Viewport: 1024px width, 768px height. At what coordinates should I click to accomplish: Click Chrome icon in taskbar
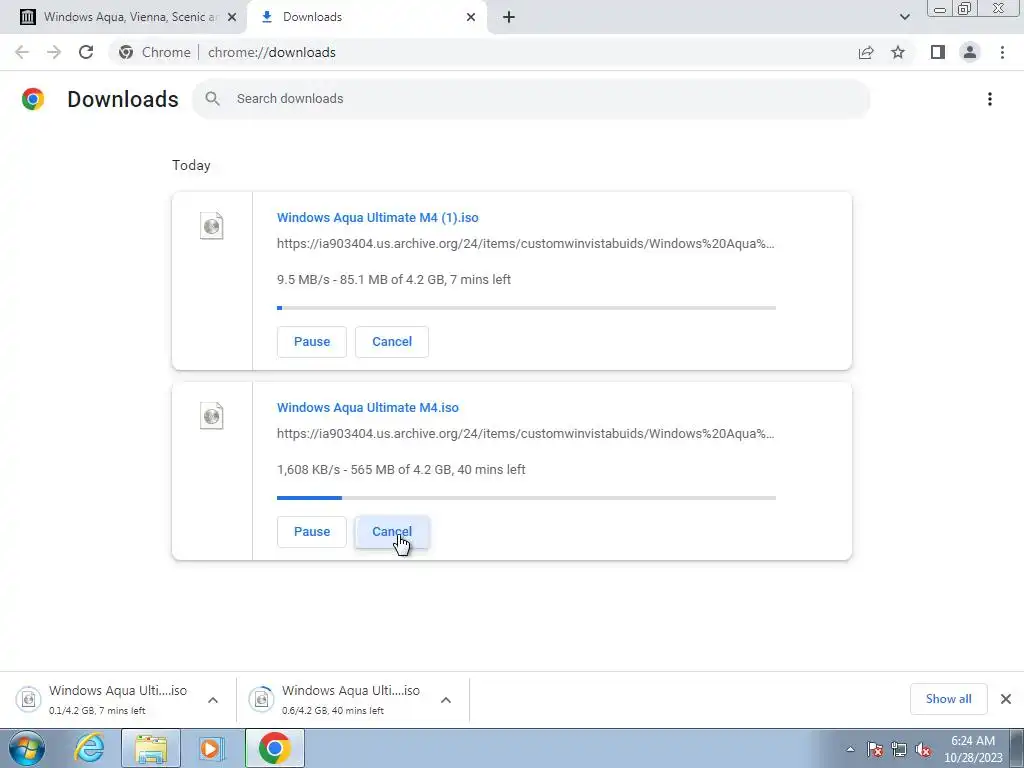point(274,748)
